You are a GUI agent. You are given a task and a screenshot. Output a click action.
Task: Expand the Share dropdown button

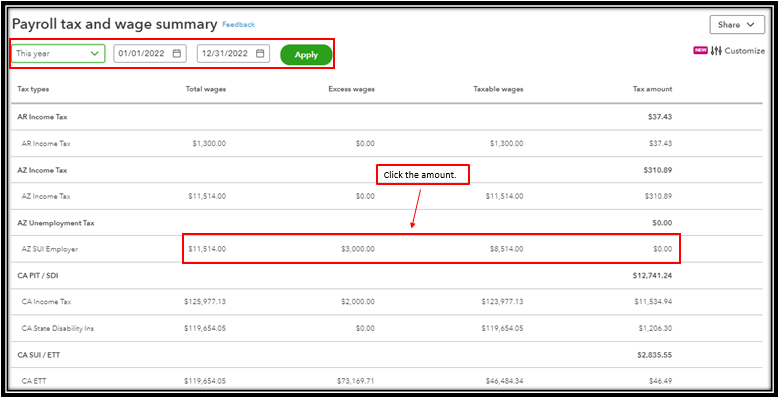coord(737,25)
